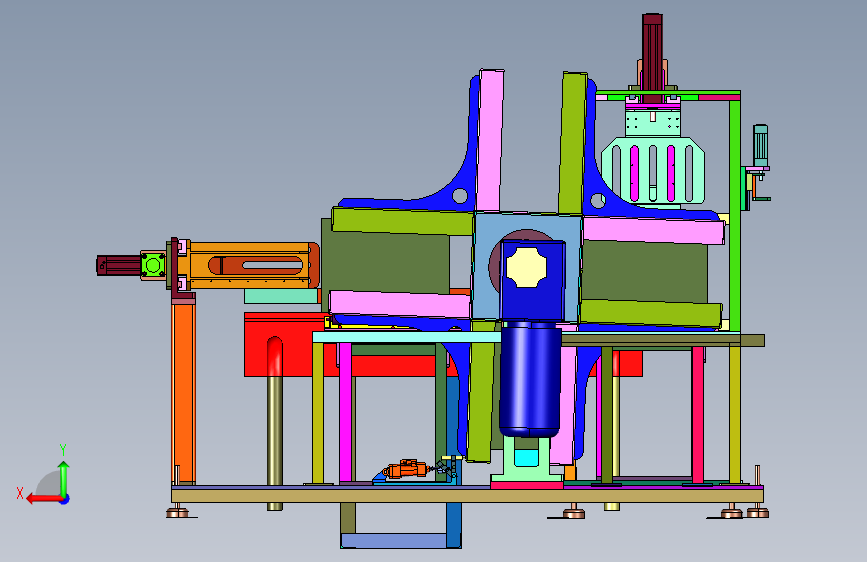Image resolution: width=867 pixels, height=562 pixels.
Task: Select the yellow-green upright rotor arm
Action: (x=572, y=143)
